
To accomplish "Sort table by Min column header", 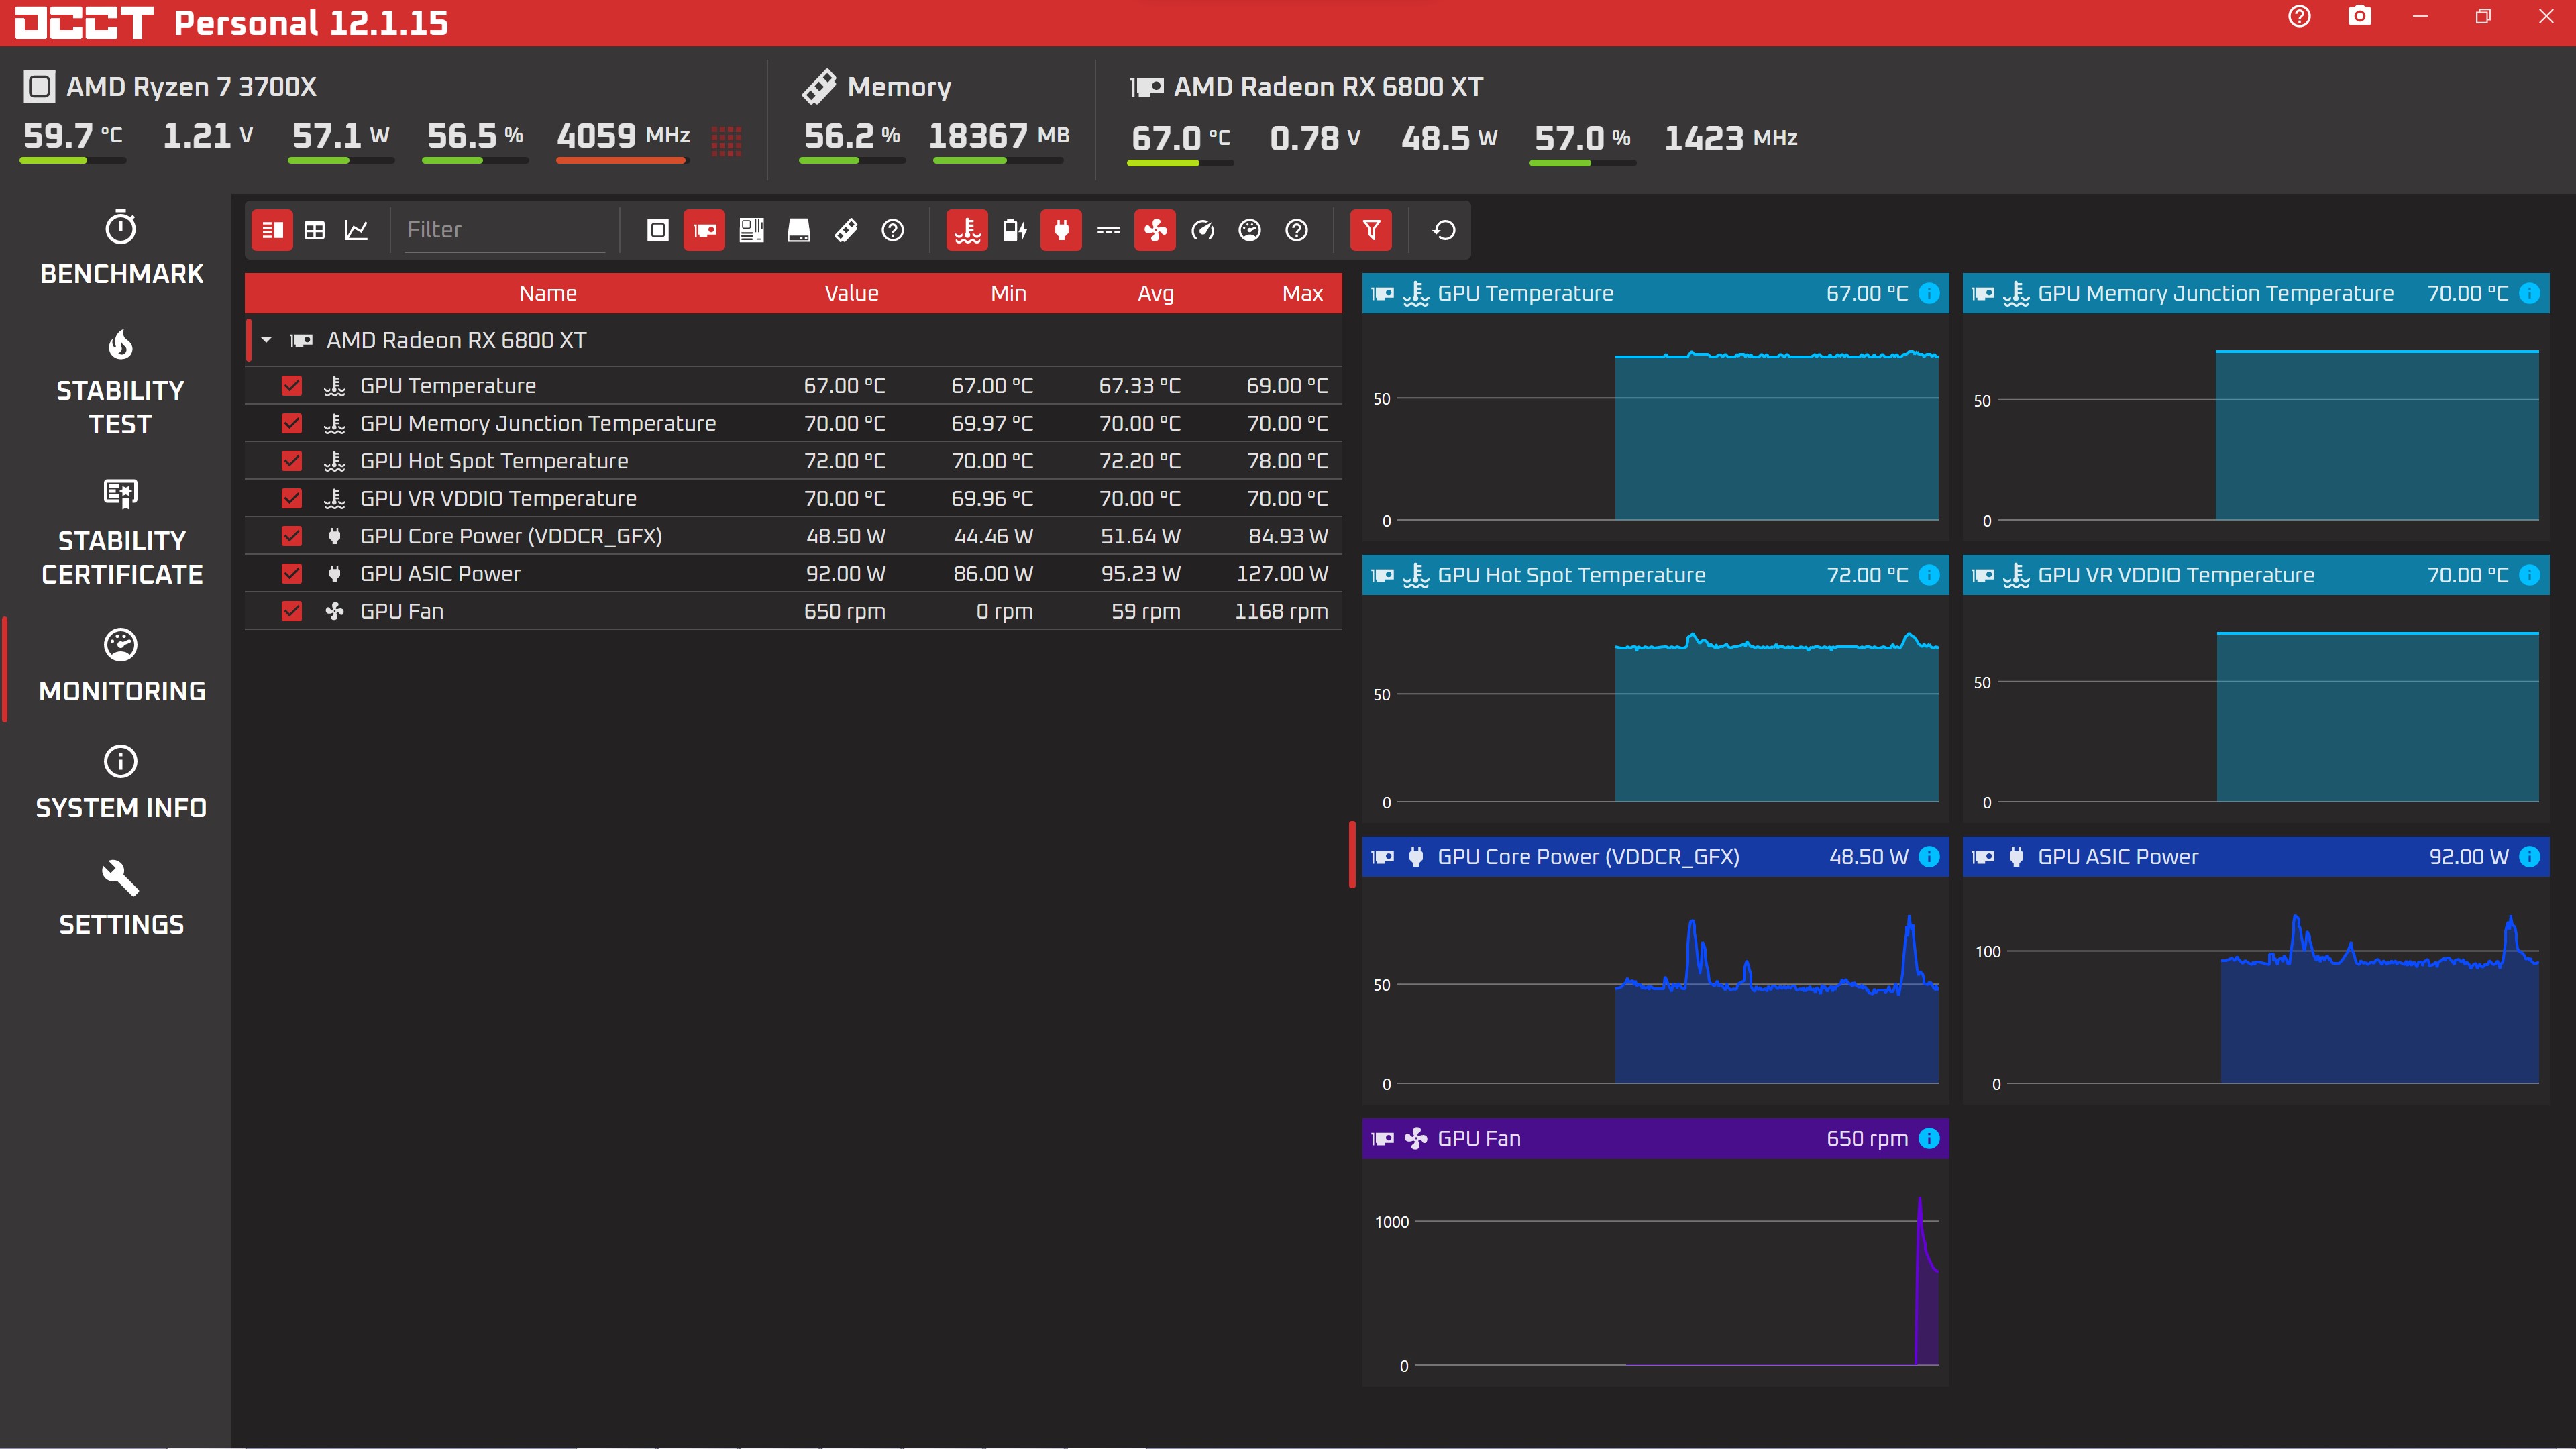I will point(1008,293).
